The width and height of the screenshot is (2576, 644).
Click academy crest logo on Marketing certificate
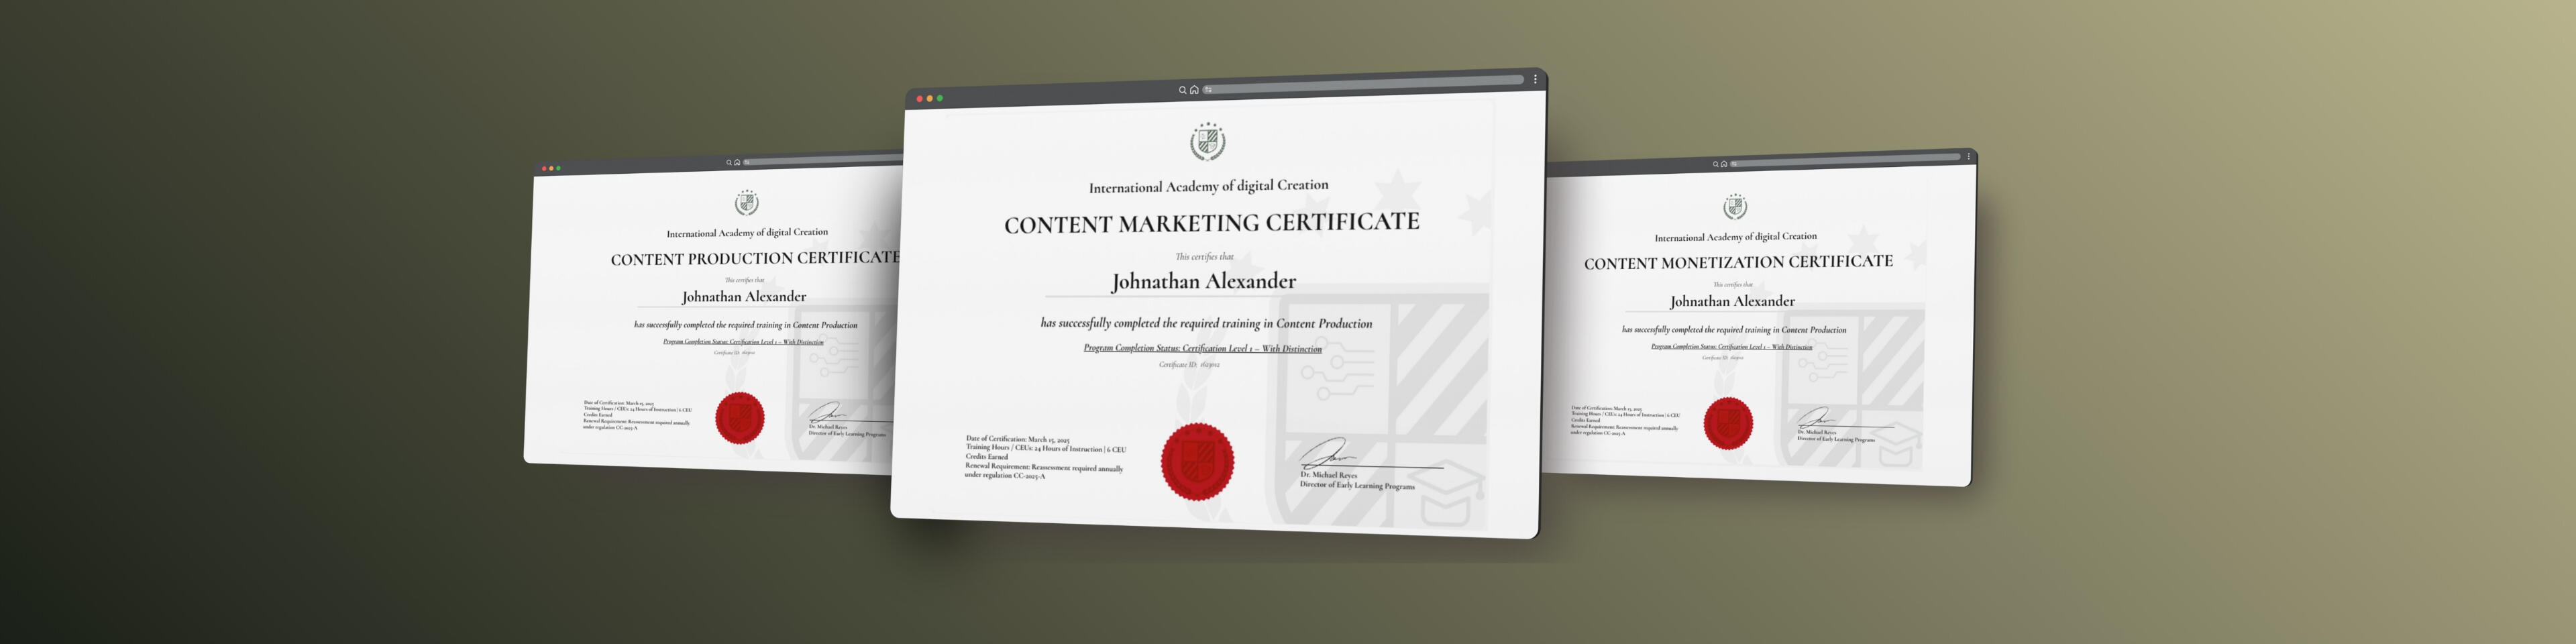pos(1207,142)
